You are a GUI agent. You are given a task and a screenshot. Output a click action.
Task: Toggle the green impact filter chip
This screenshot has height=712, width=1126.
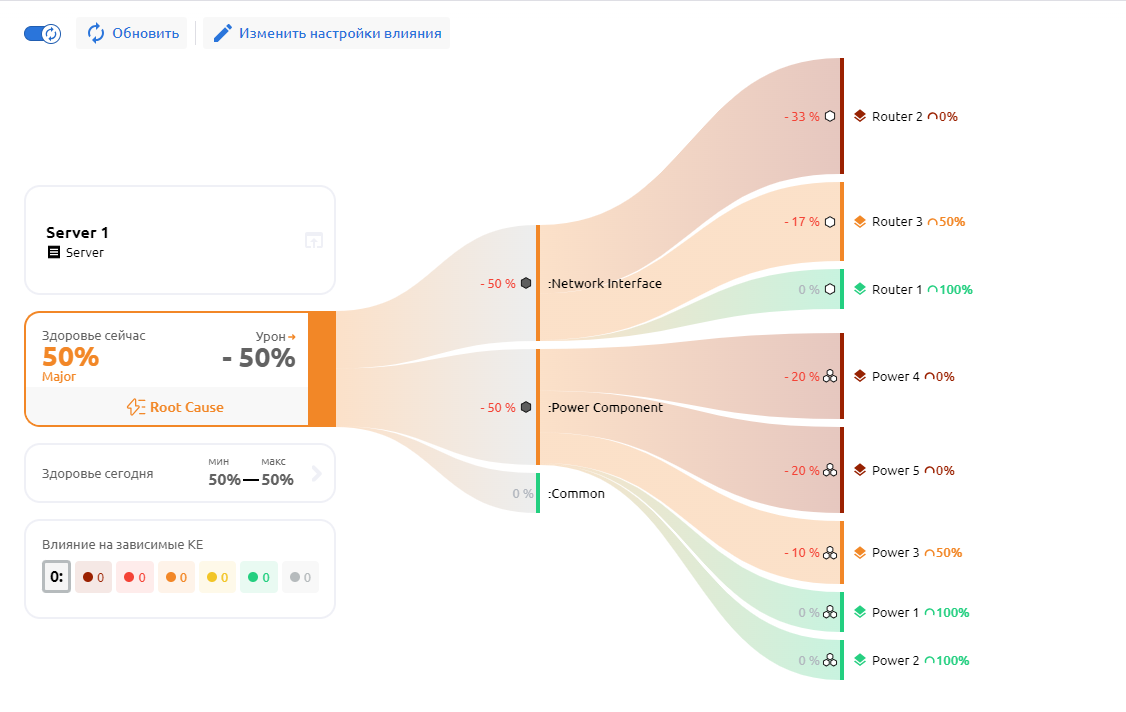(259, 577)
